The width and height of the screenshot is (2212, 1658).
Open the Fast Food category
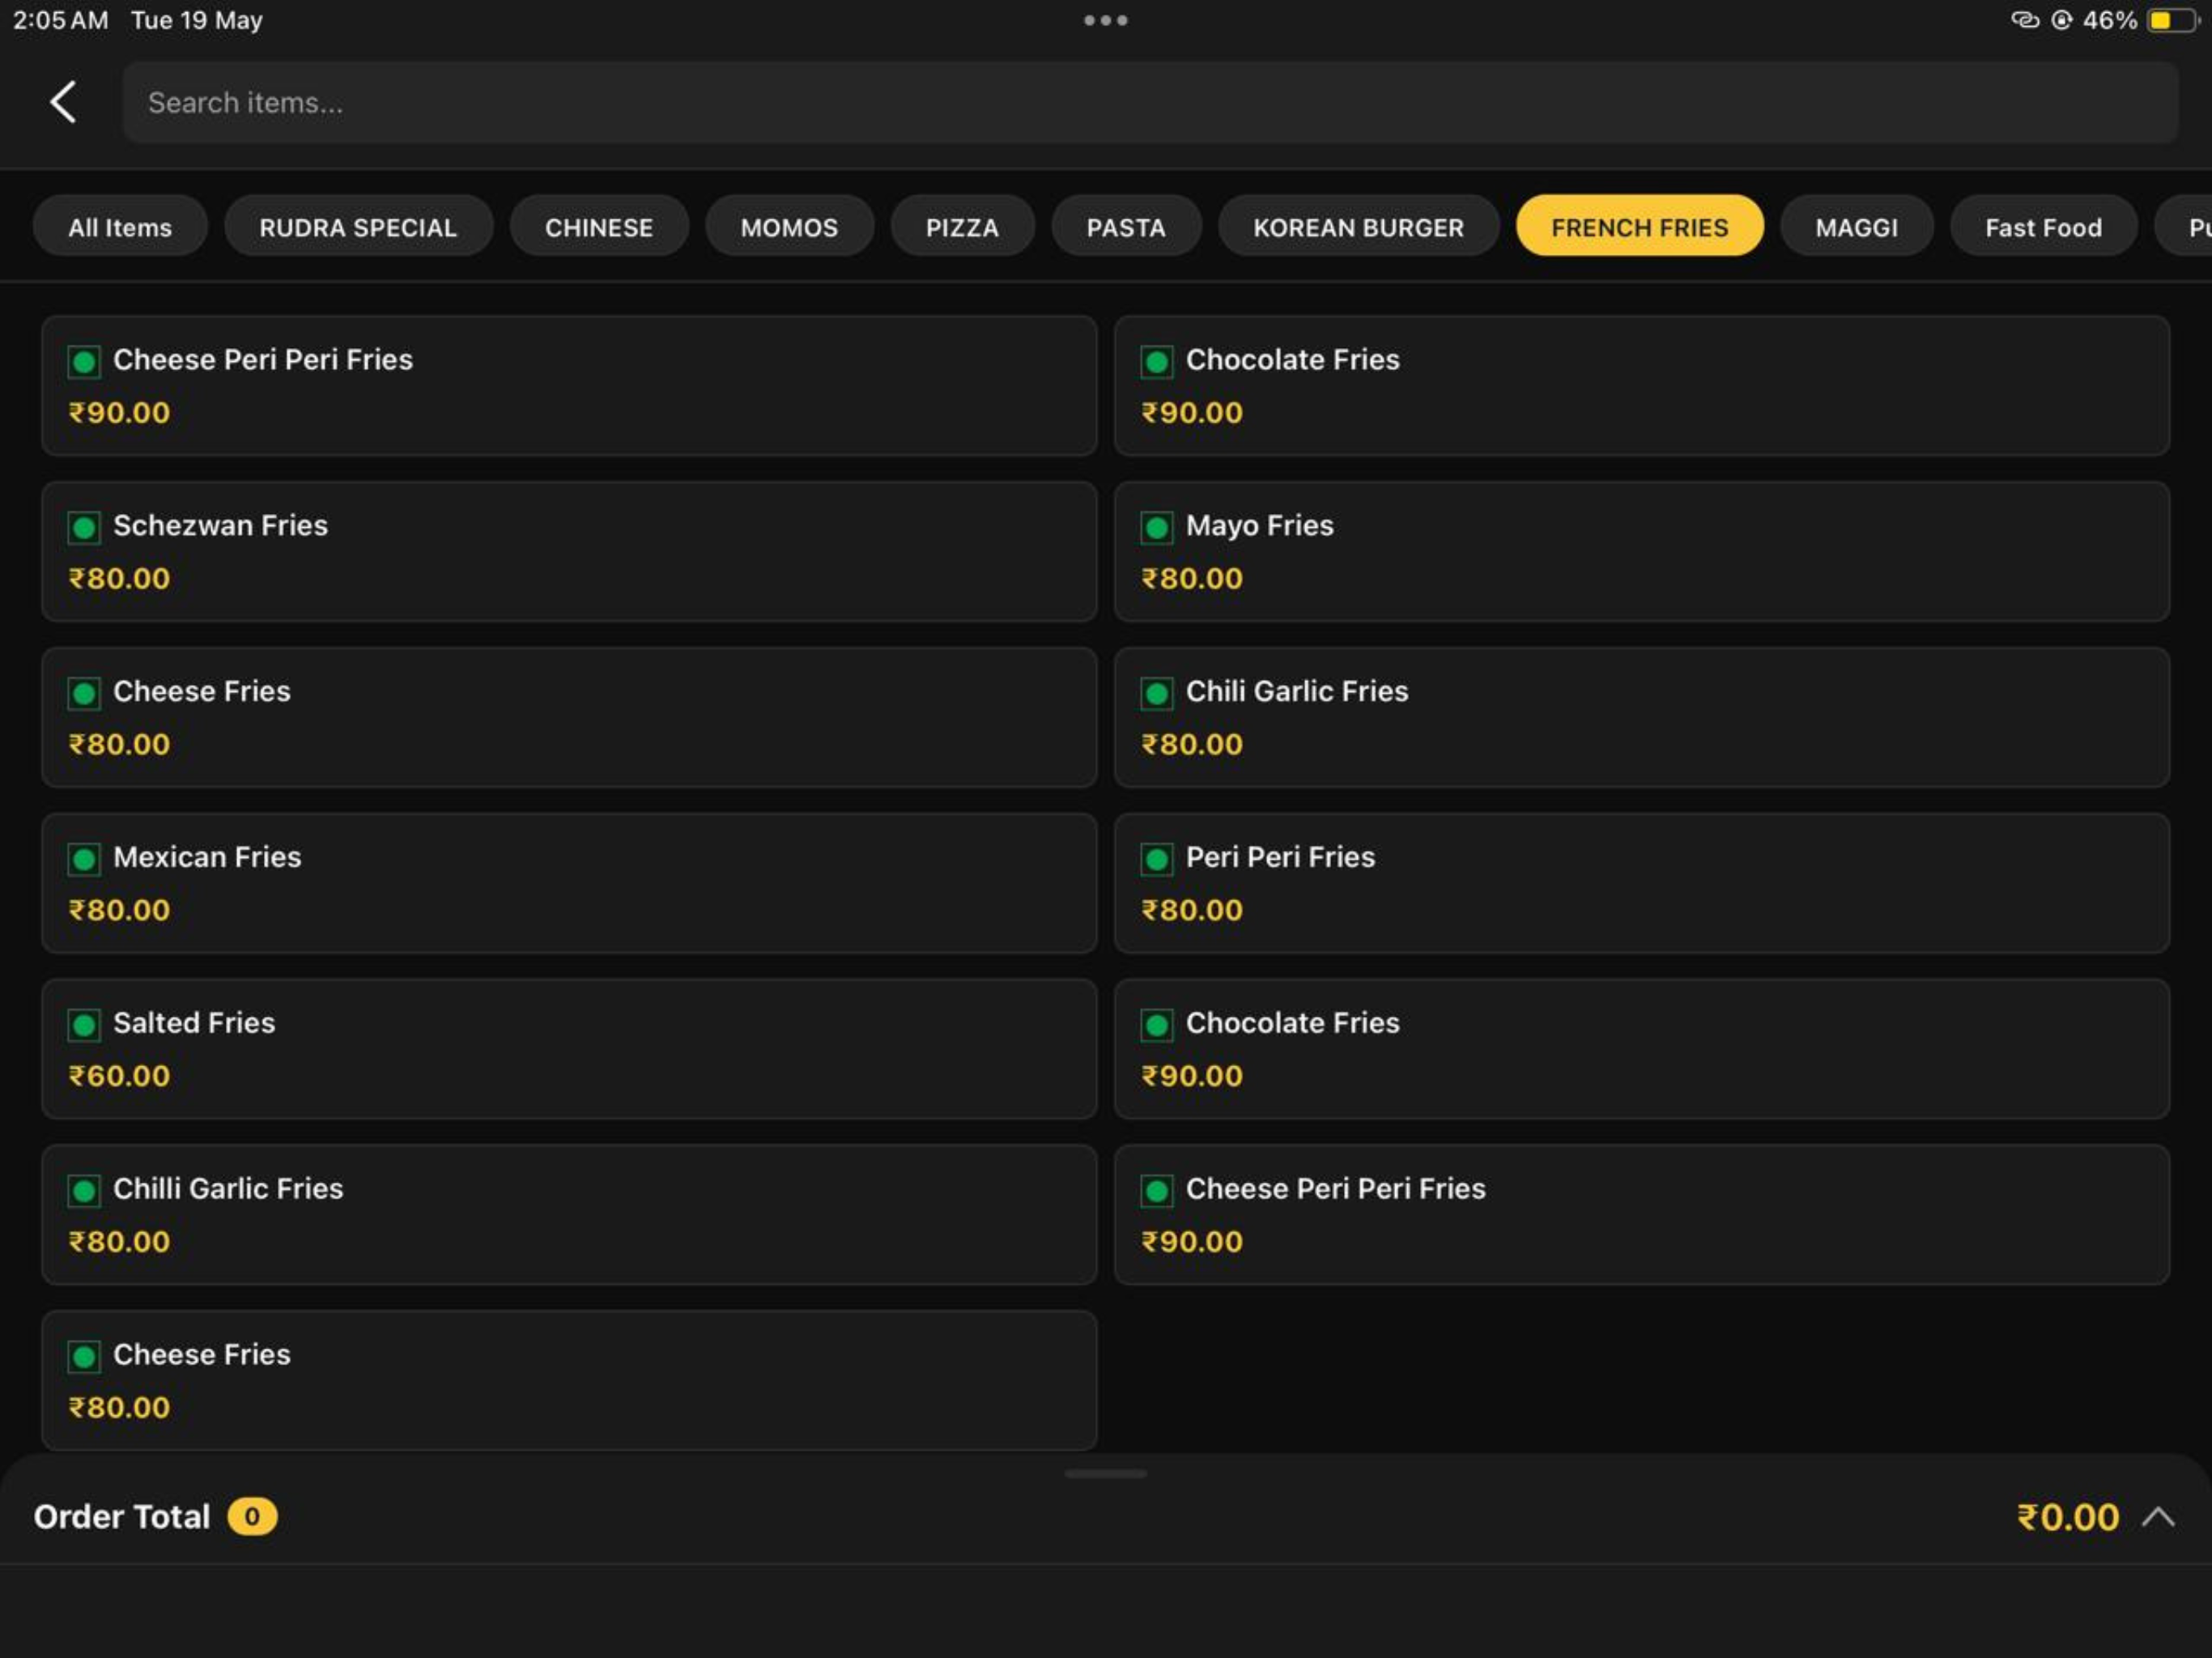(2043, 227)
